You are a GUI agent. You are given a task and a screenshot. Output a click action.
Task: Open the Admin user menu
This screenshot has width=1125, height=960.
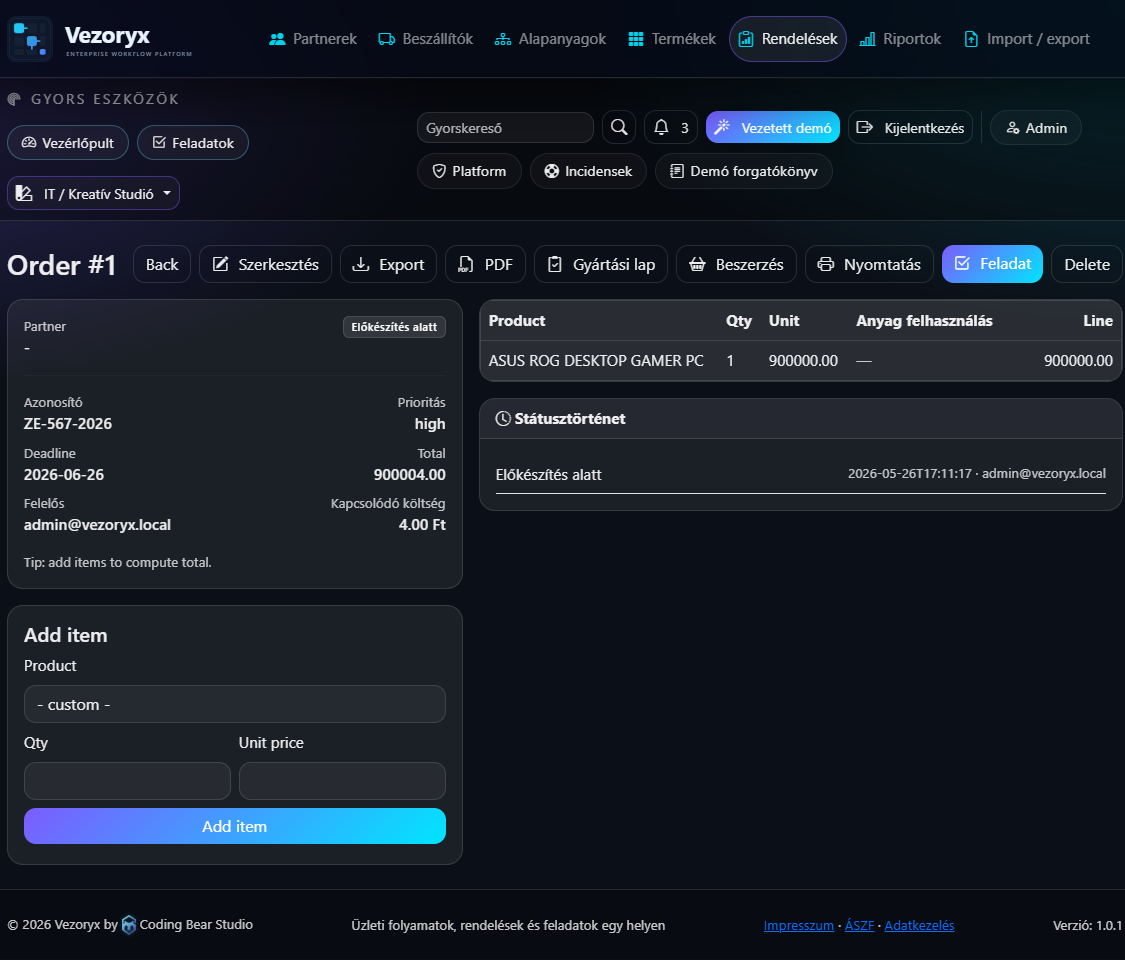1035,128
